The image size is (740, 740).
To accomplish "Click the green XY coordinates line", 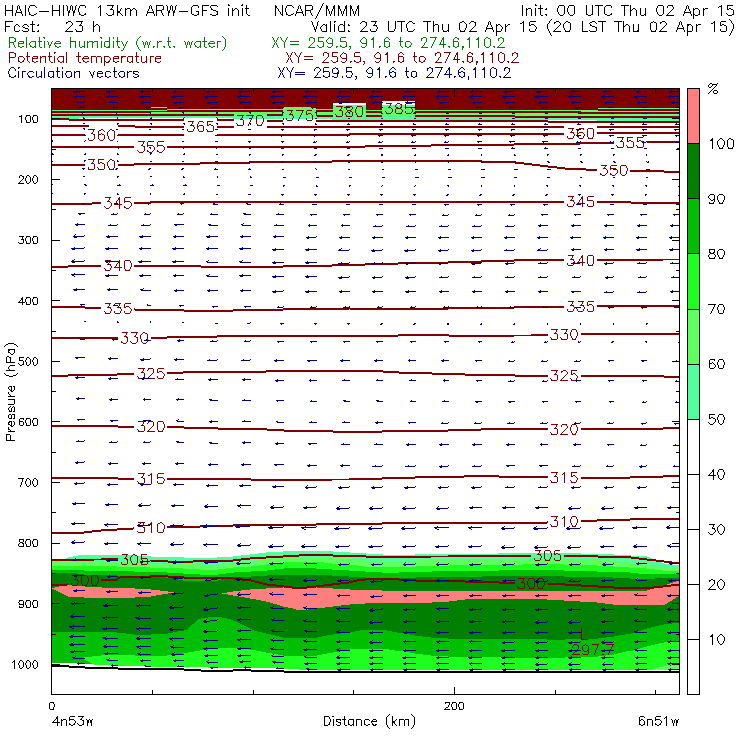I will click(x=388, y=43).
